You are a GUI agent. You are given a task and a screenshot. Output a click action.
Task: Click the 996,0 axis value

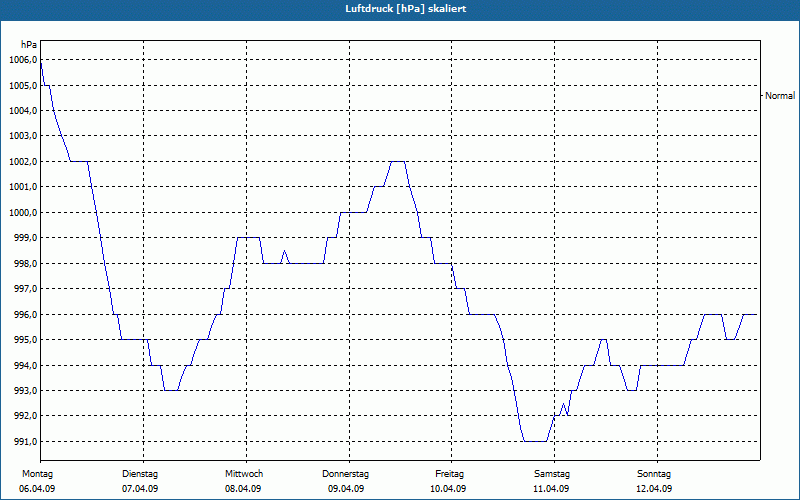(x=25, y=315)
